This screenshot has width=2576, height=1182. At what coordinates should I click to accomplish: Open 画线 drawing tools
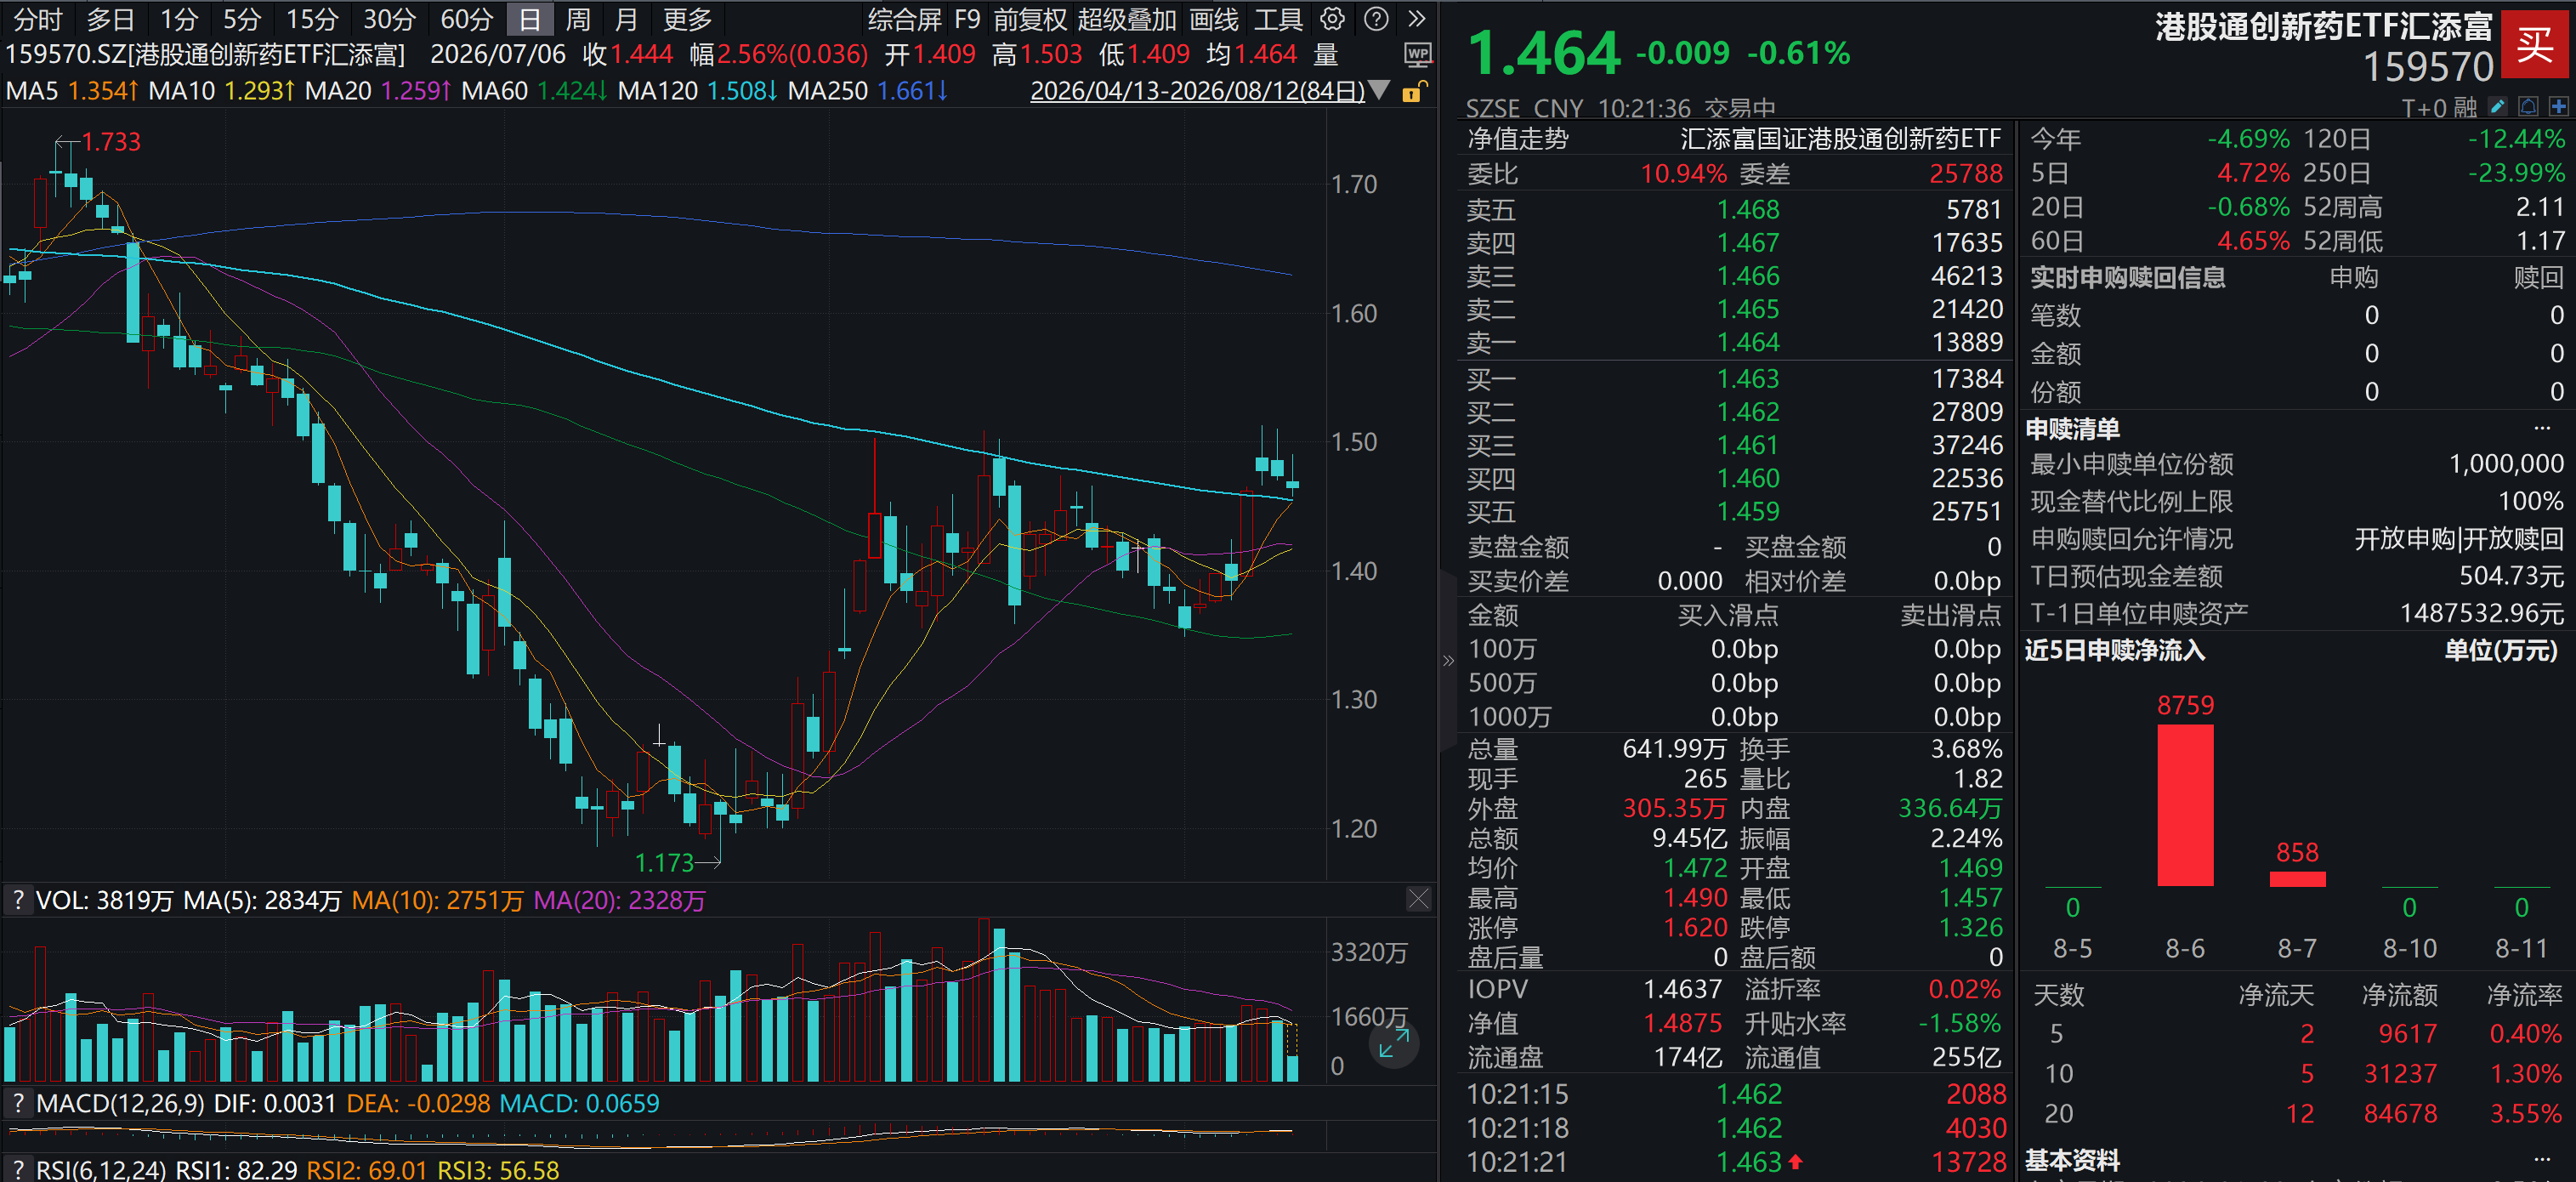click(x=1214, y=19)
